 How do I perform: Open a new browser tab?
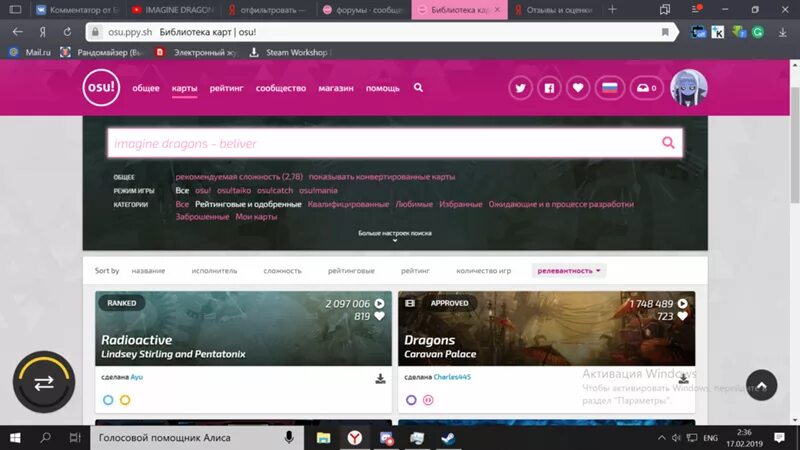(x=612, y=9)
